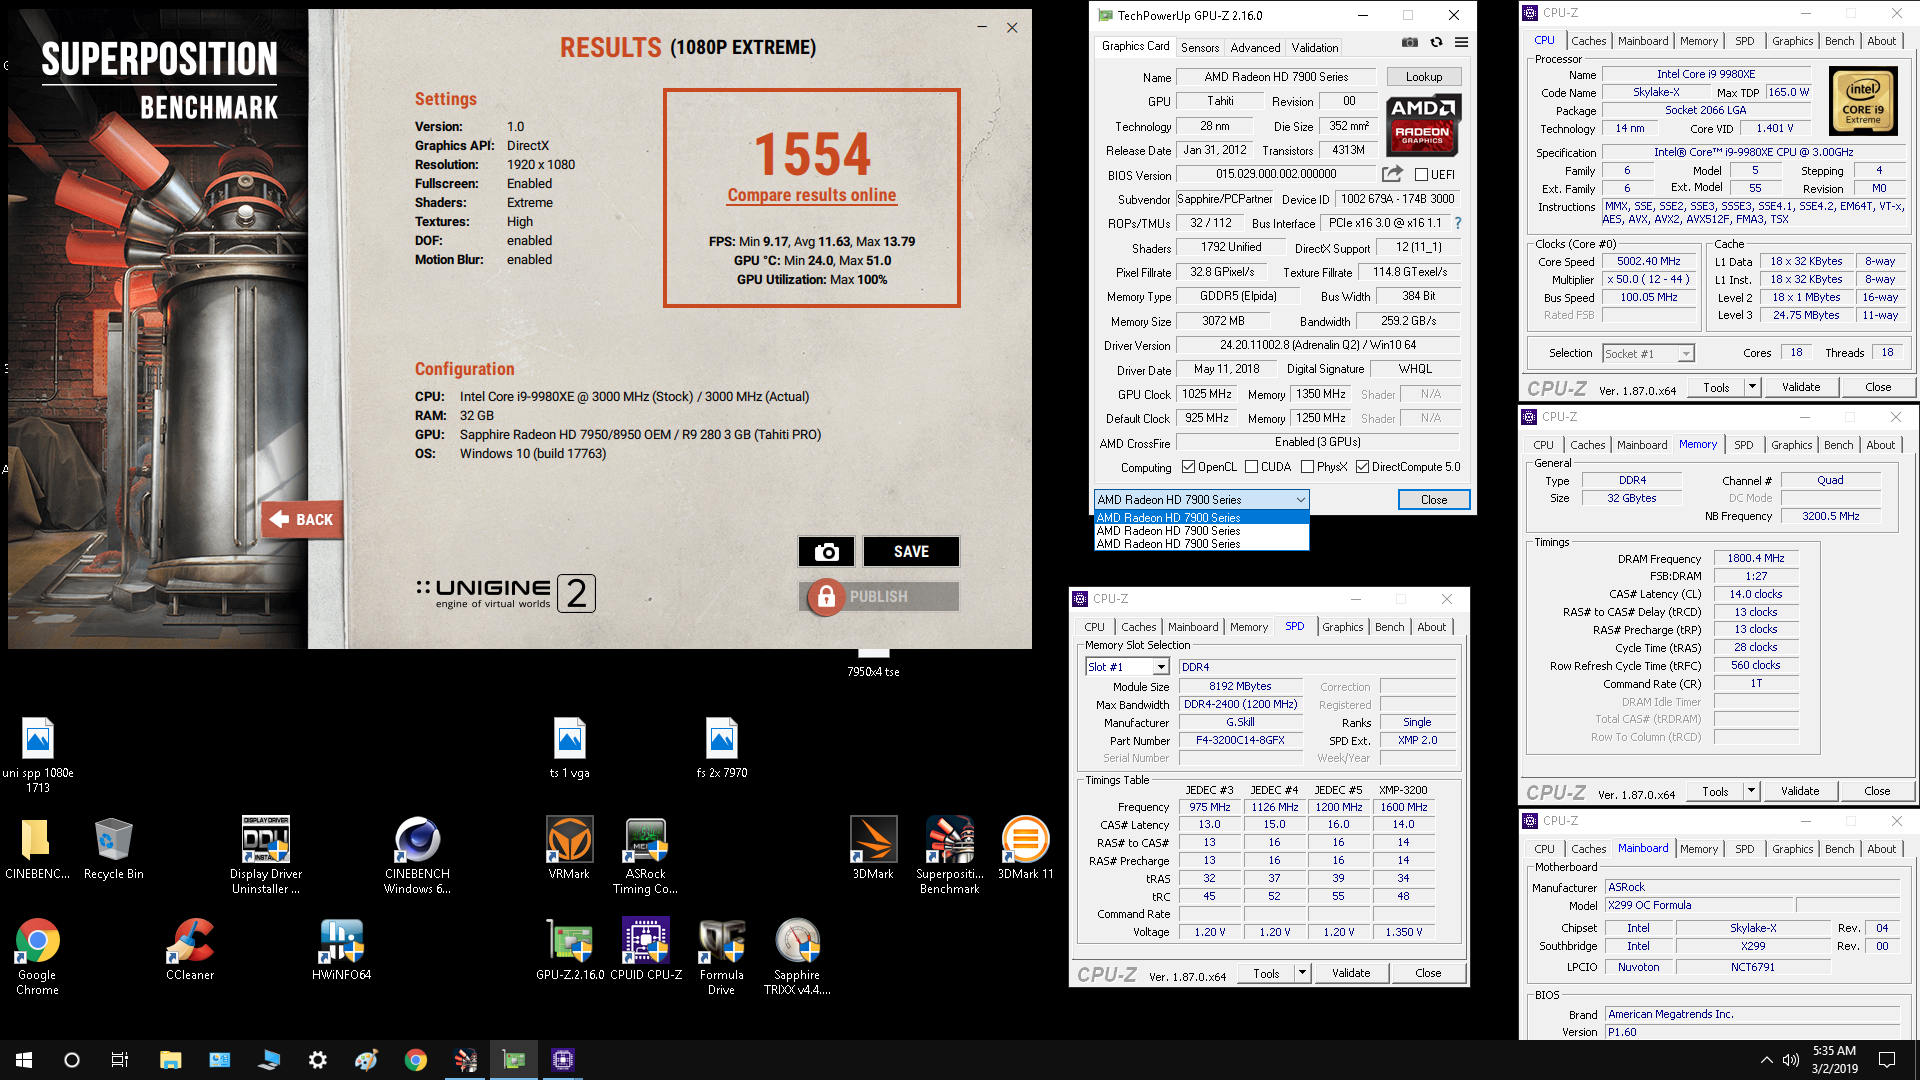Viewport: 1920px width, 1080px height.
Task: Open the notification center on the taskbar
Action: click(1887, 1060)
